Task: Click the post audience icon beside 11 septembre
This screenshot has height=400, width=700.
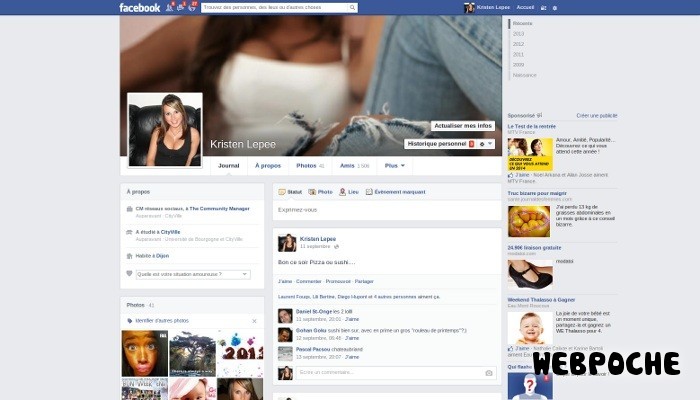Action: (x=337, y=246)
